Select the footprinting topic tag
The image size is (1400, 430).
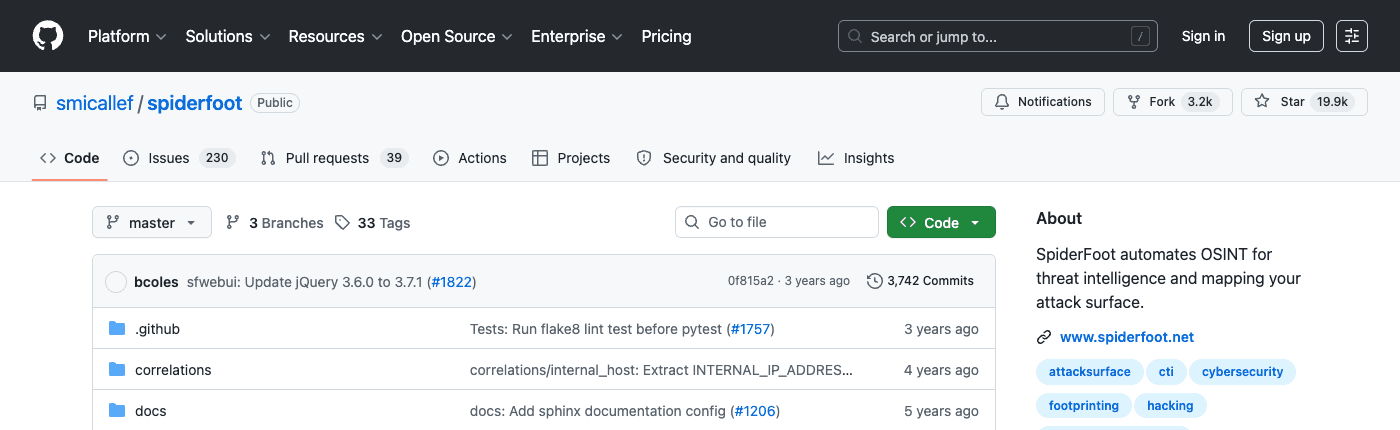(x=1084, y=406)
